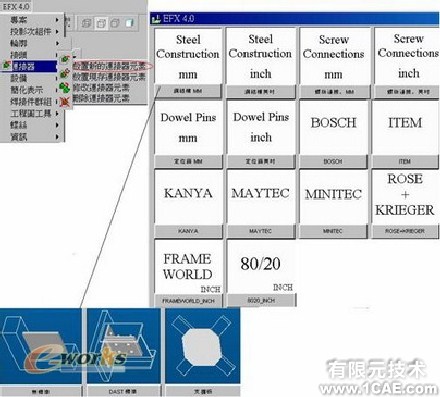Choose the no-hidden-line display toolbar icon
The image size is (440, 397).
(x=115, y=23)
